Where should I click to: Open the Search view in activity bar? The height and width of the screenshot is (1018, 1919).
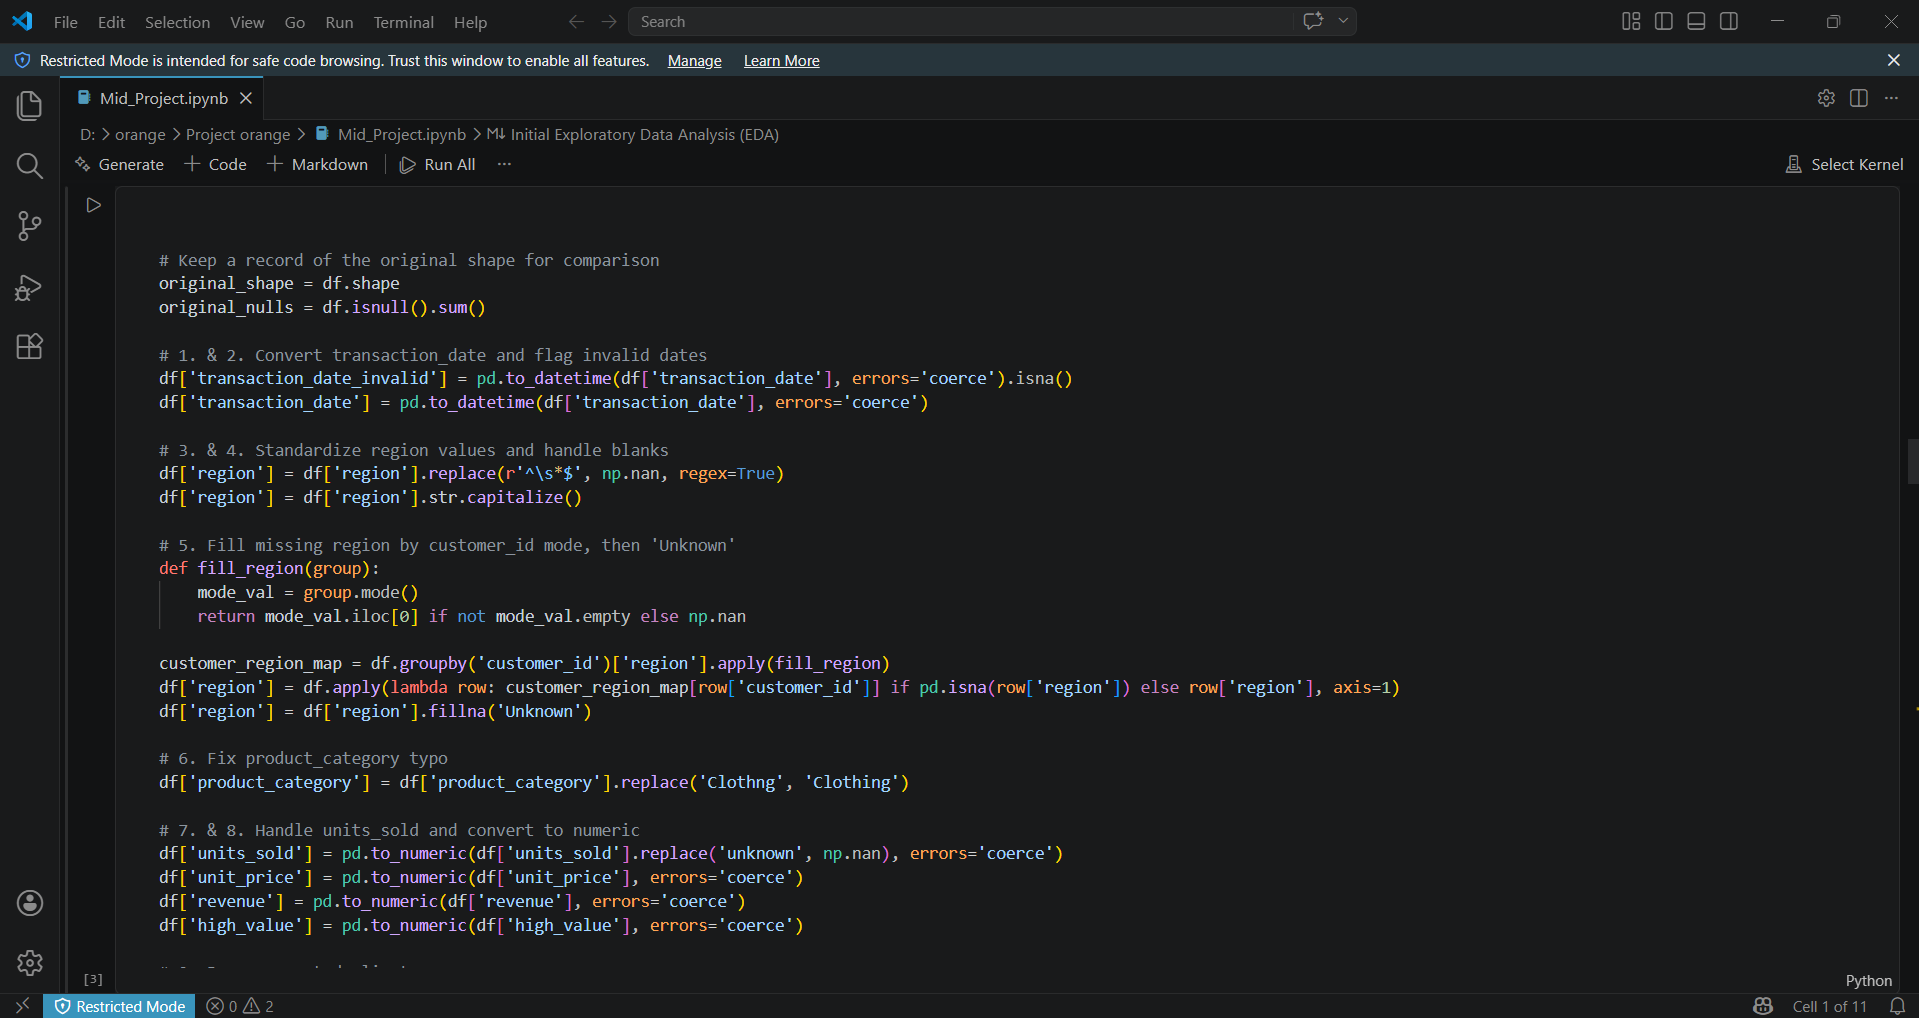click(30, 165)
